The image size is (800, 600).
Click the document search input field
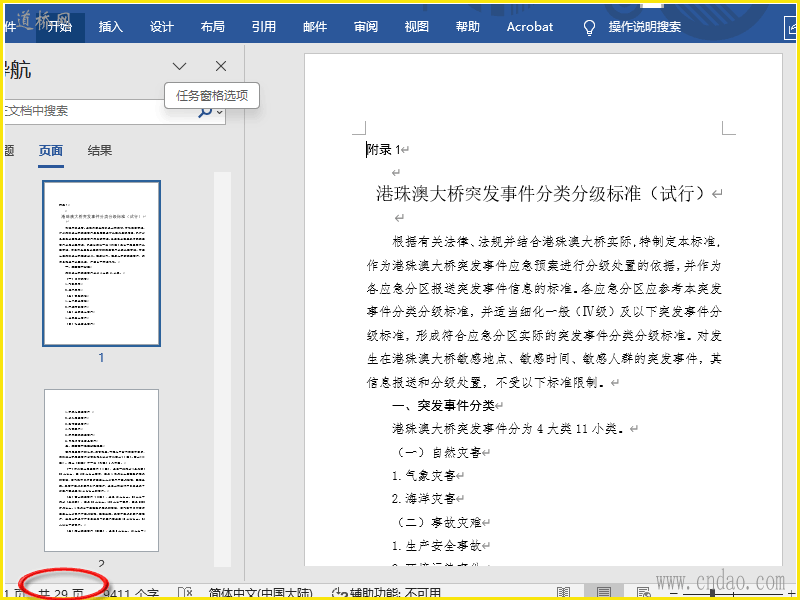pos(99,111)
